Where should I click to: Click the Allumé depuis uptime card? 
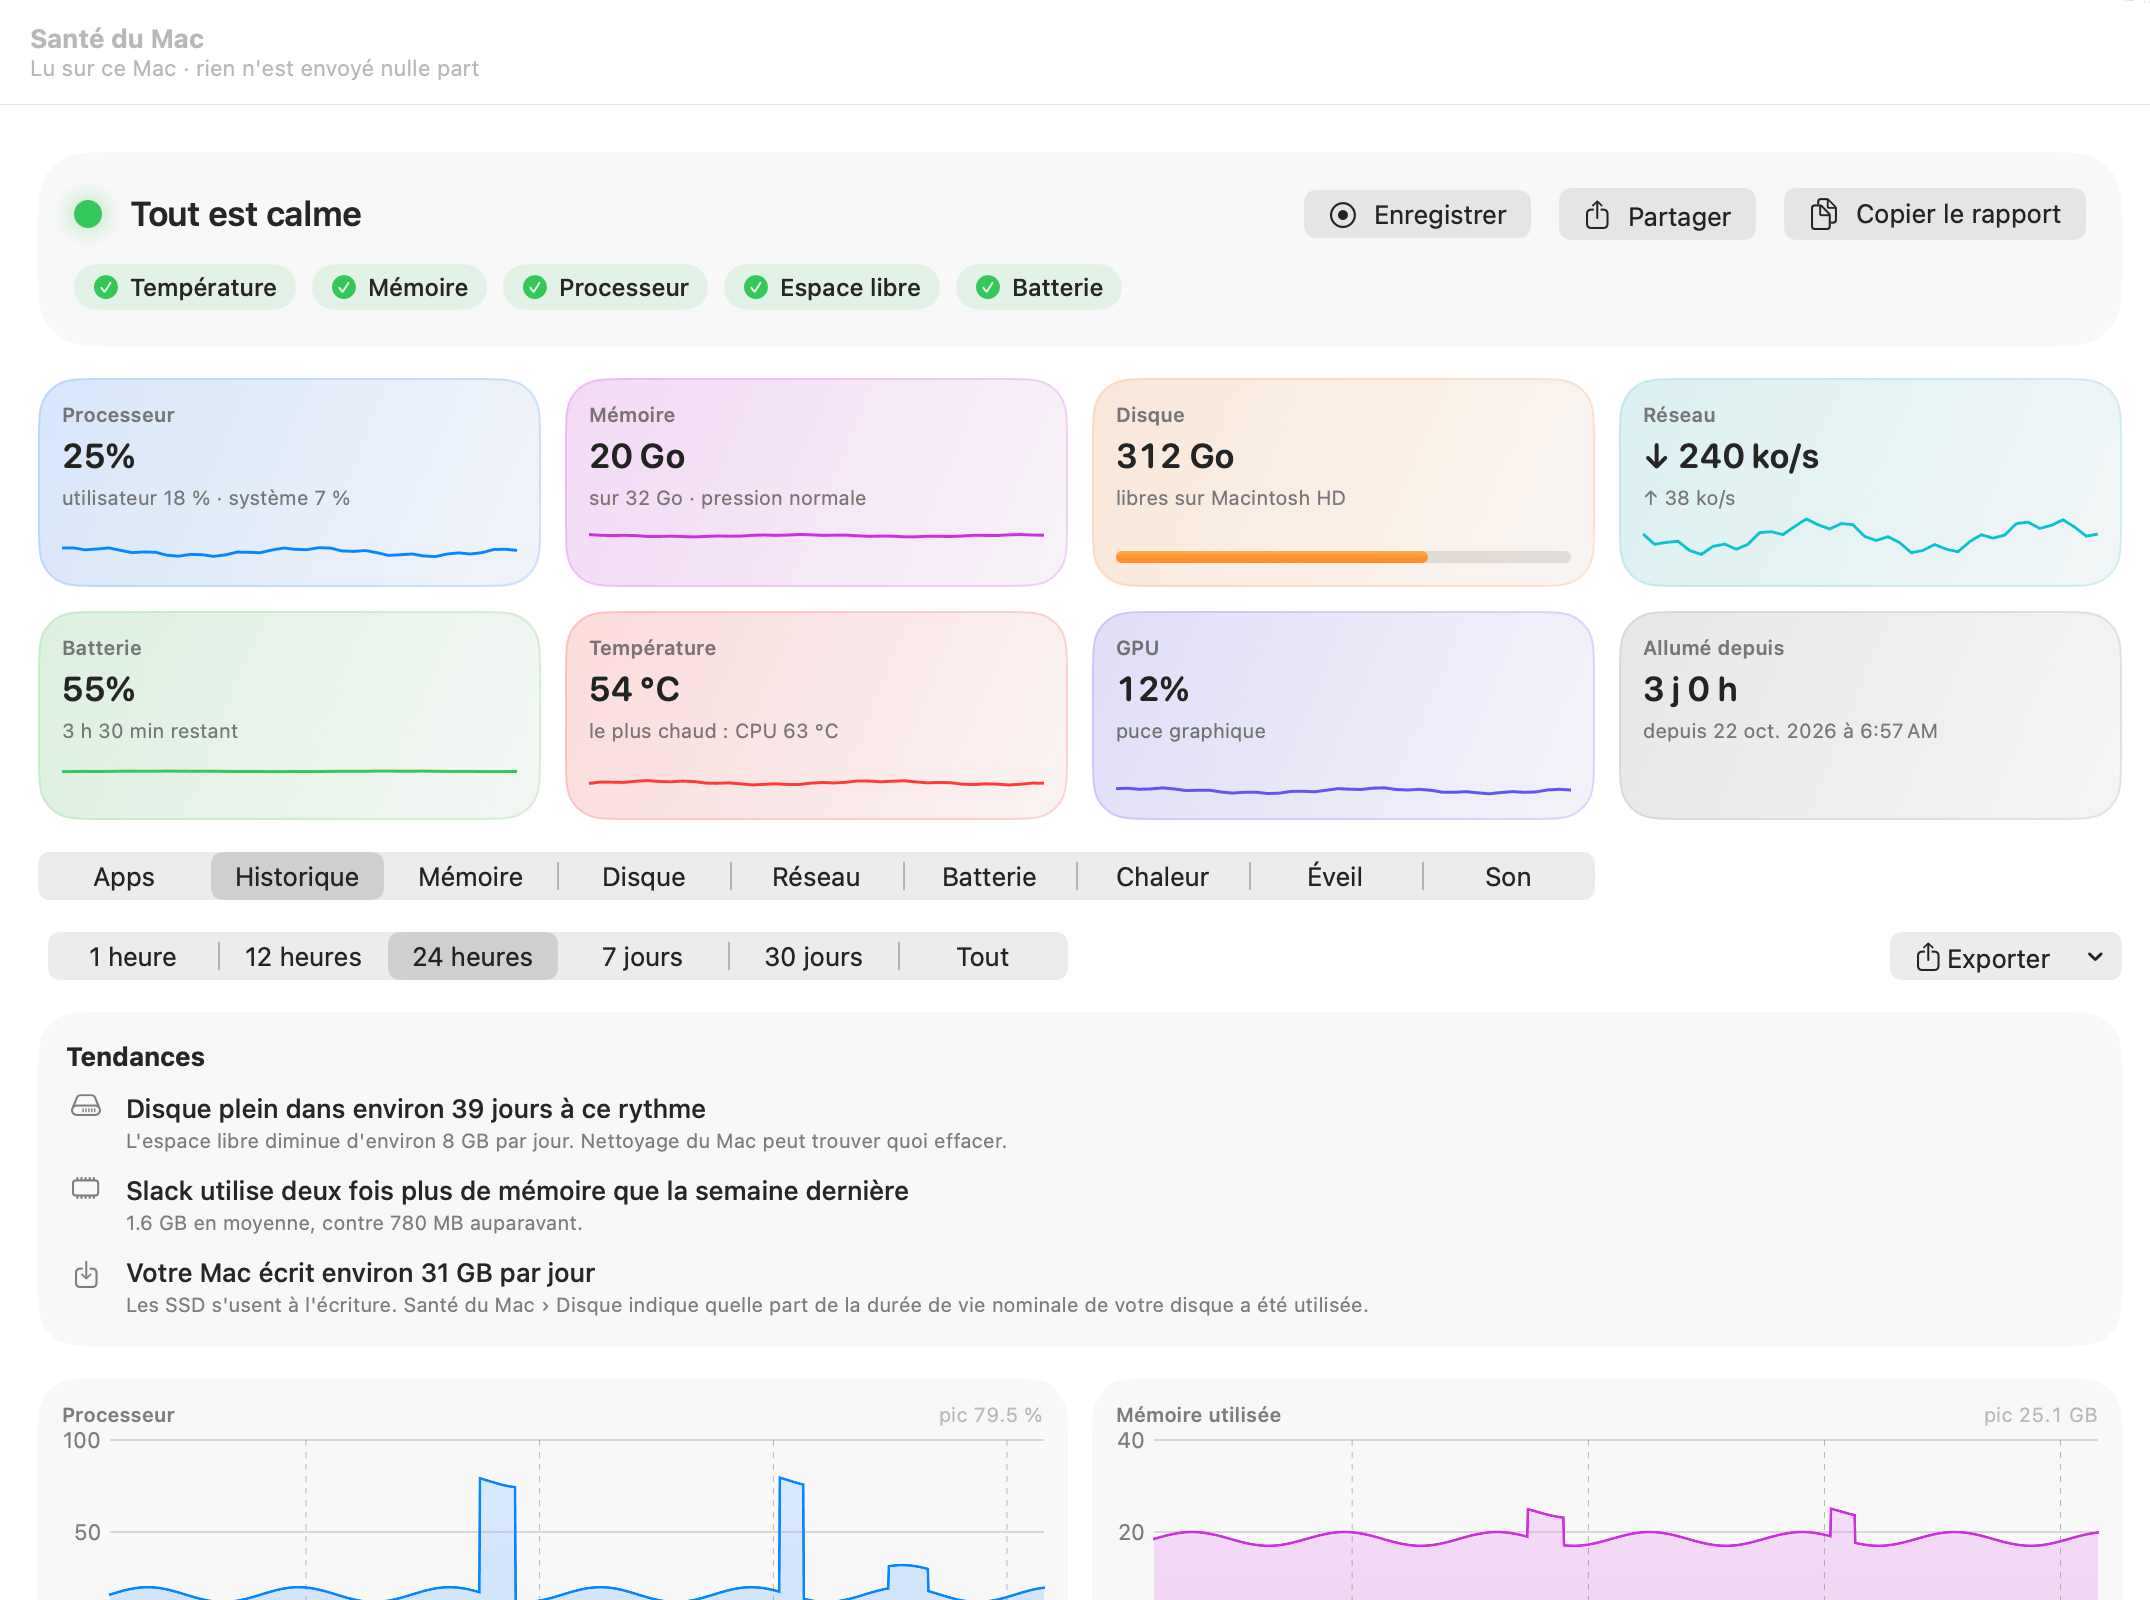(x=1870, y=715)
